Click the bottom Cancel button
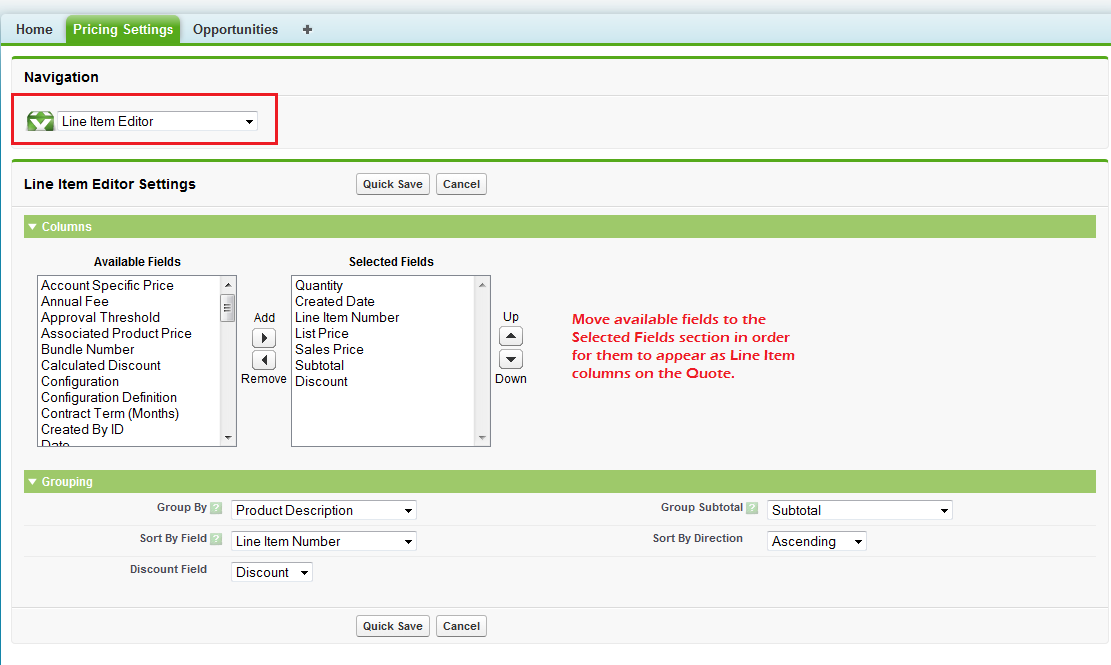 tap(461, 626)
